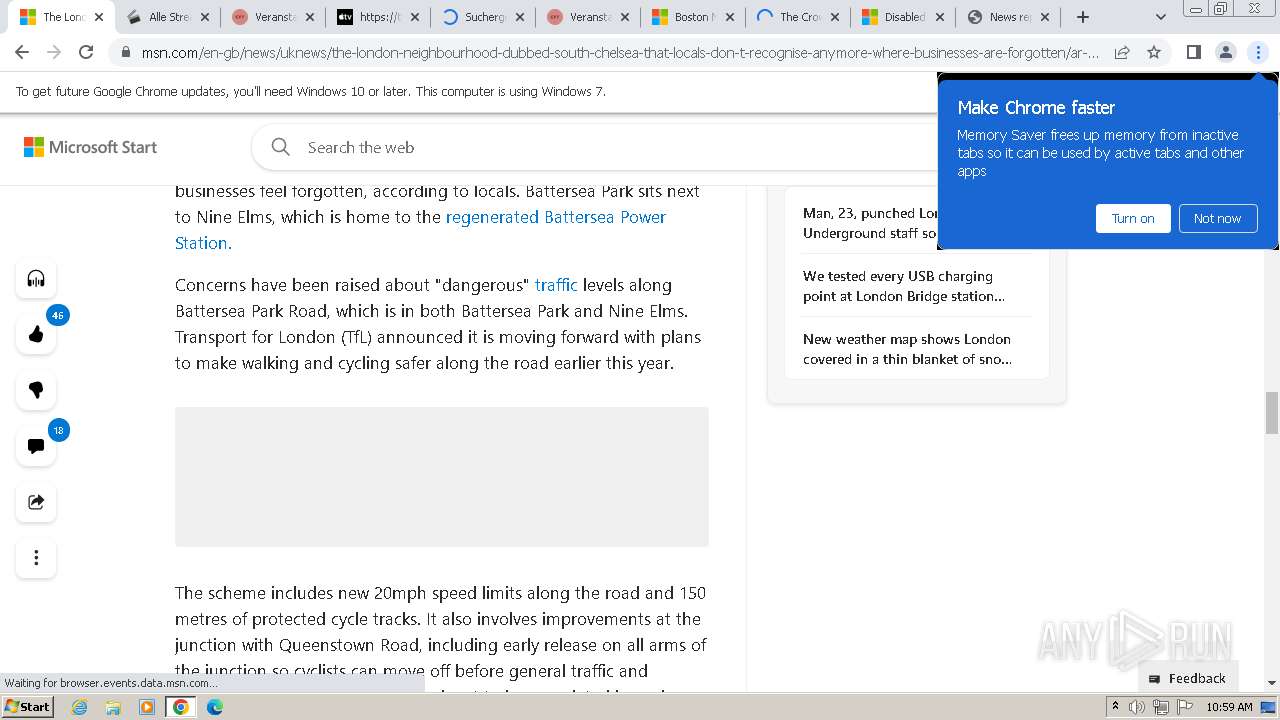This screenshot has height=720, width=1280.
Task: Expand the tab search dropdown arrow
Action: click(x=1160, y=17)
